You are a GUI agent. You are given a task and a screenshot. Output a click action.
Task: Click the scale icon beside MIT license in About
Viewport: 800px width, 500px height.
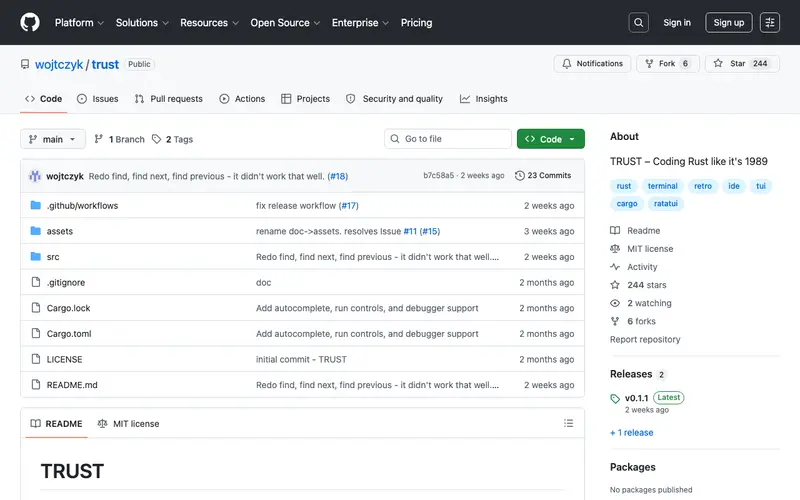pos(615,248)
